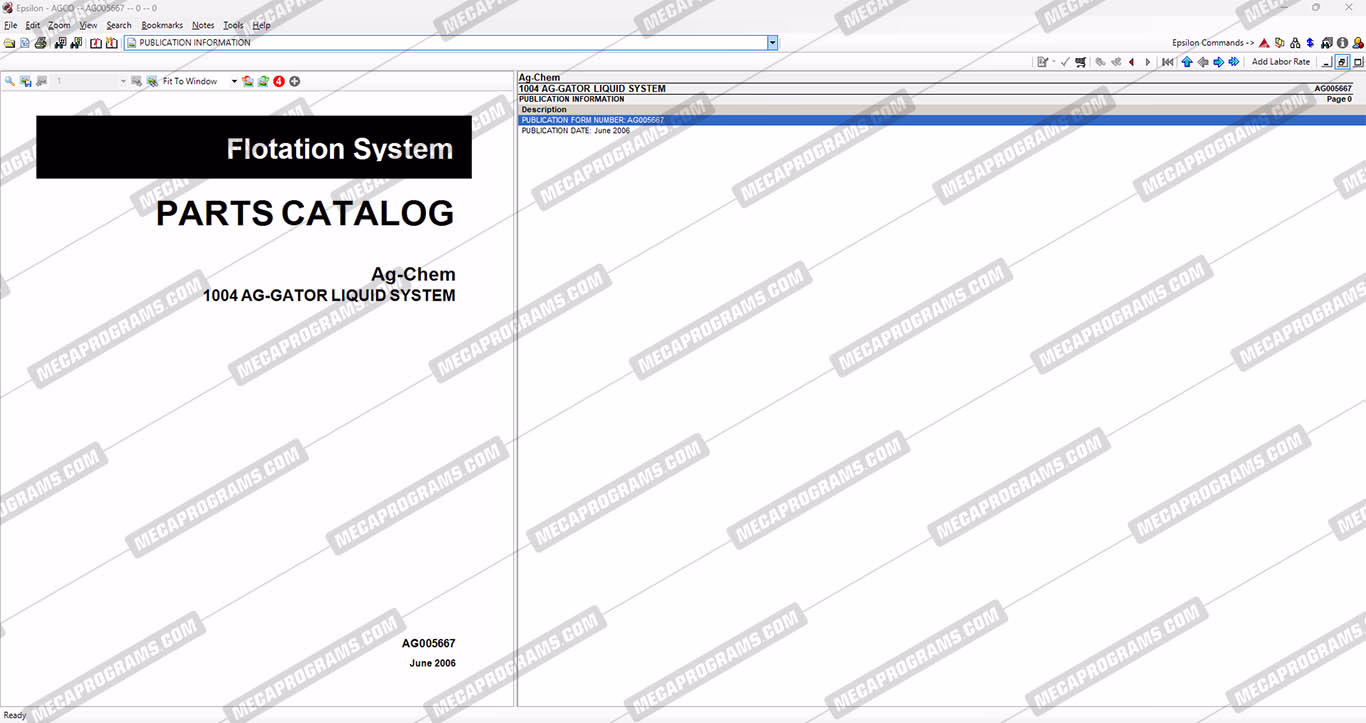Click the blue right arrow navigation icon
Viewport: 1366px width, 723px height.
pyautogui.click(x=1218, y=62)
